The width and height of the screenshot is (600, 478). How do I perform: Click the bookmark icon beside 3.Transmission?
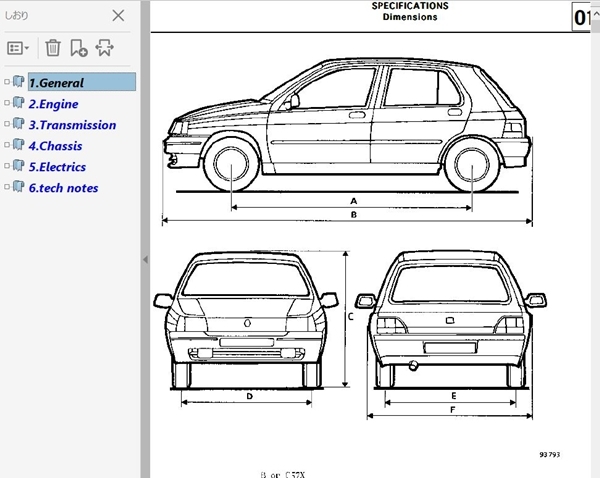tap(19, 125)
